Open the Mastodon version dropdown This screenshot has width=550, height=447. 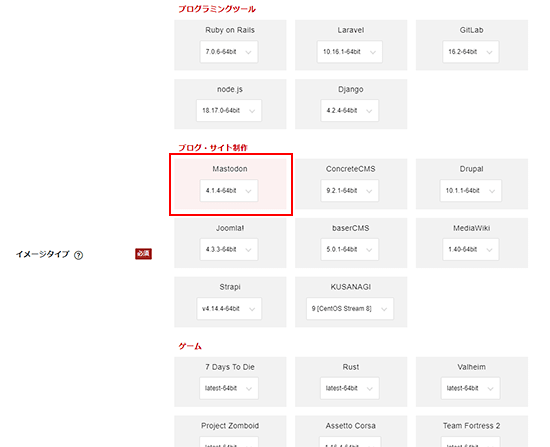[229, 191]
